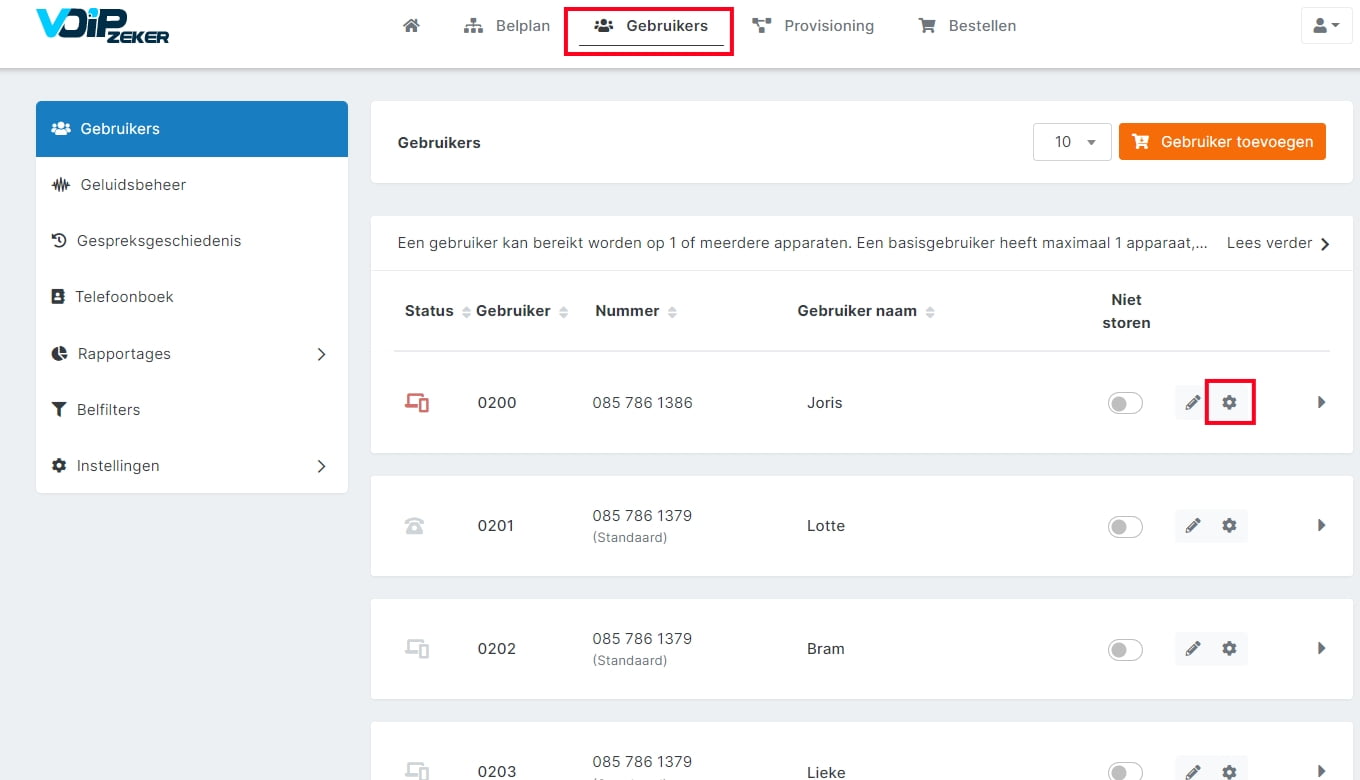The image size is (1360, 780).
Task: Click extension 0202
Action: pos(497,649)
